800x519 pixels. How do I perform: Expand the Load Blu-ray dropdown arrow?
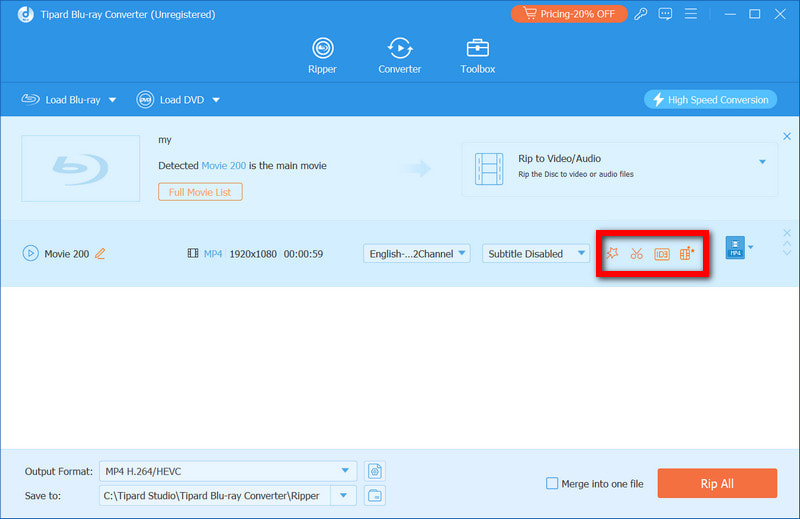pyautogui.click(x=112, y=100)
